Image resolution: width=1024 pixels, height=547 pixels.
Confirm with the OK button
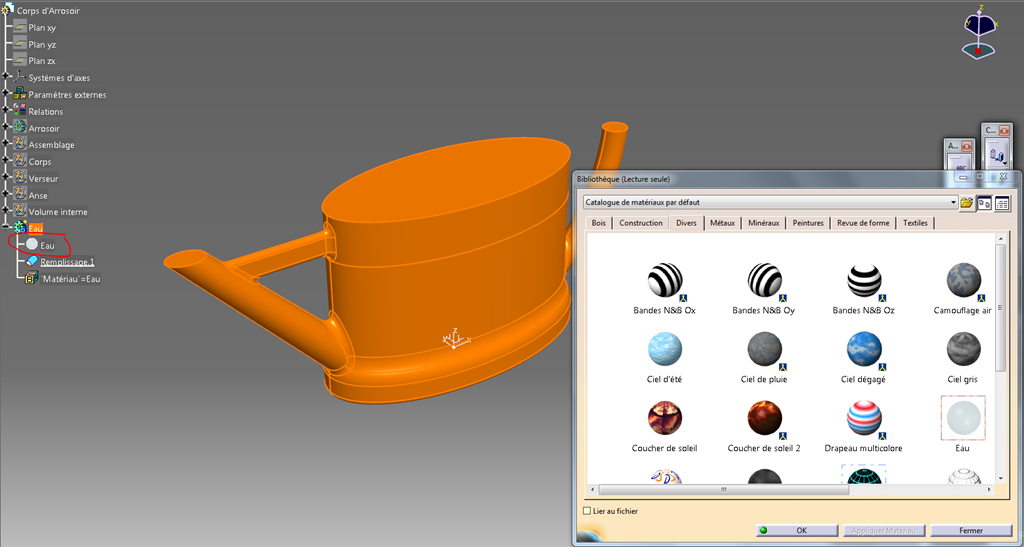pyautogui.click(x=797, y=530)
